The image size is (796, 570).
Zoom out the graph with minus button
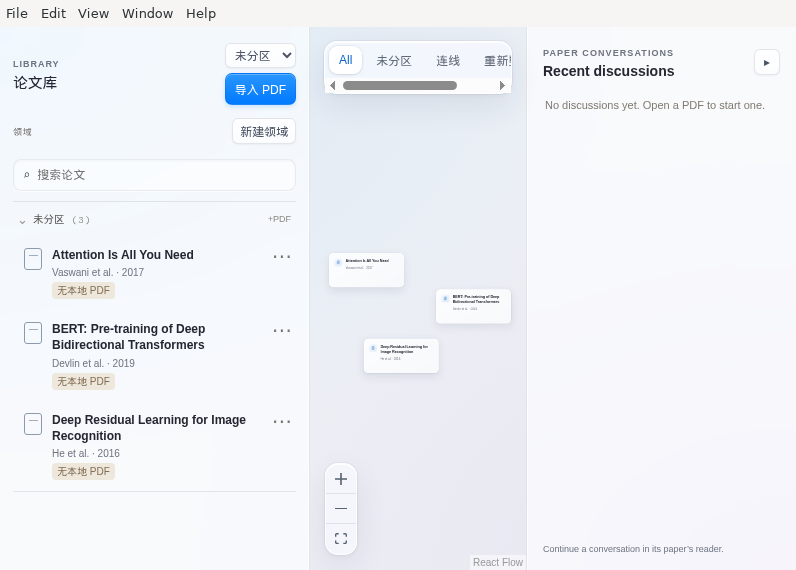[x=341, y=509]
